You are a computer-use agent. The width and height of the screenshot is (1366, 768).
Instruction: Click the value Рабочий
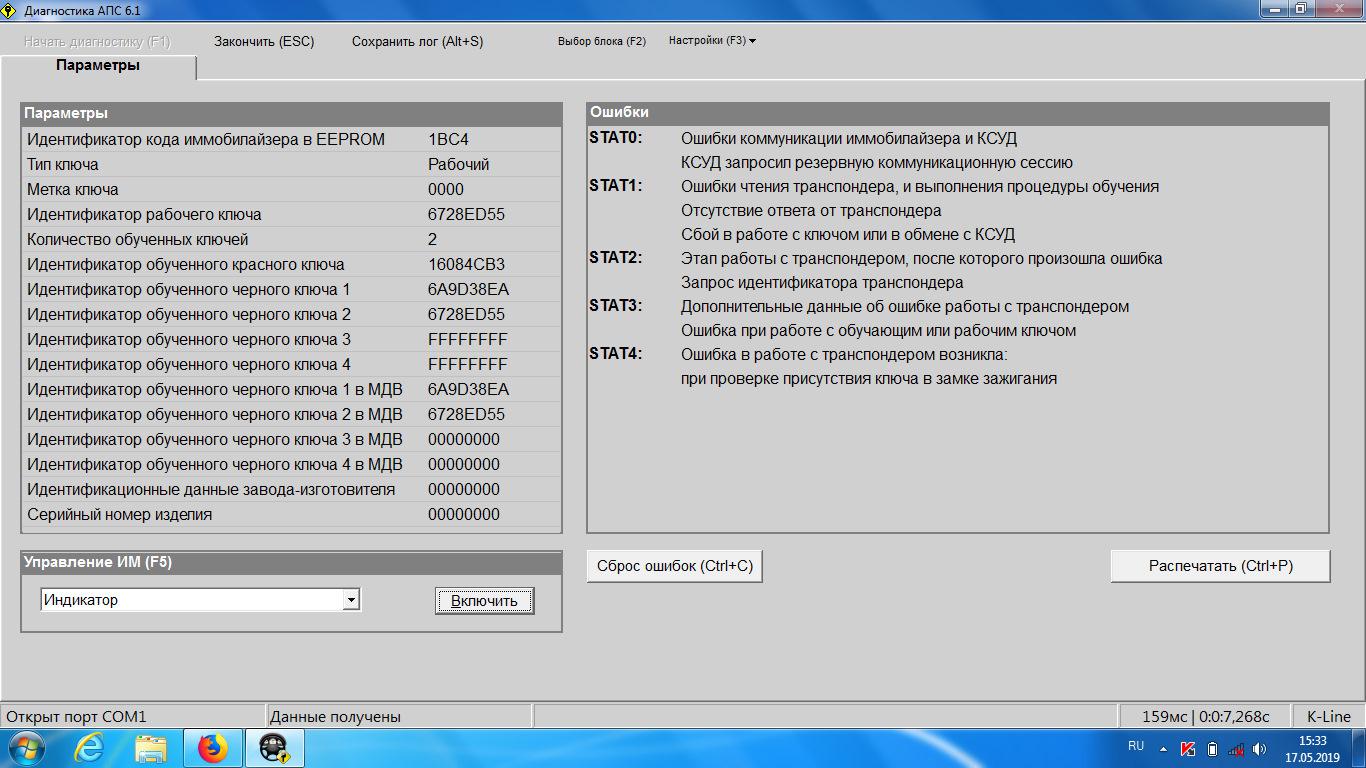[x=458, y=165]
